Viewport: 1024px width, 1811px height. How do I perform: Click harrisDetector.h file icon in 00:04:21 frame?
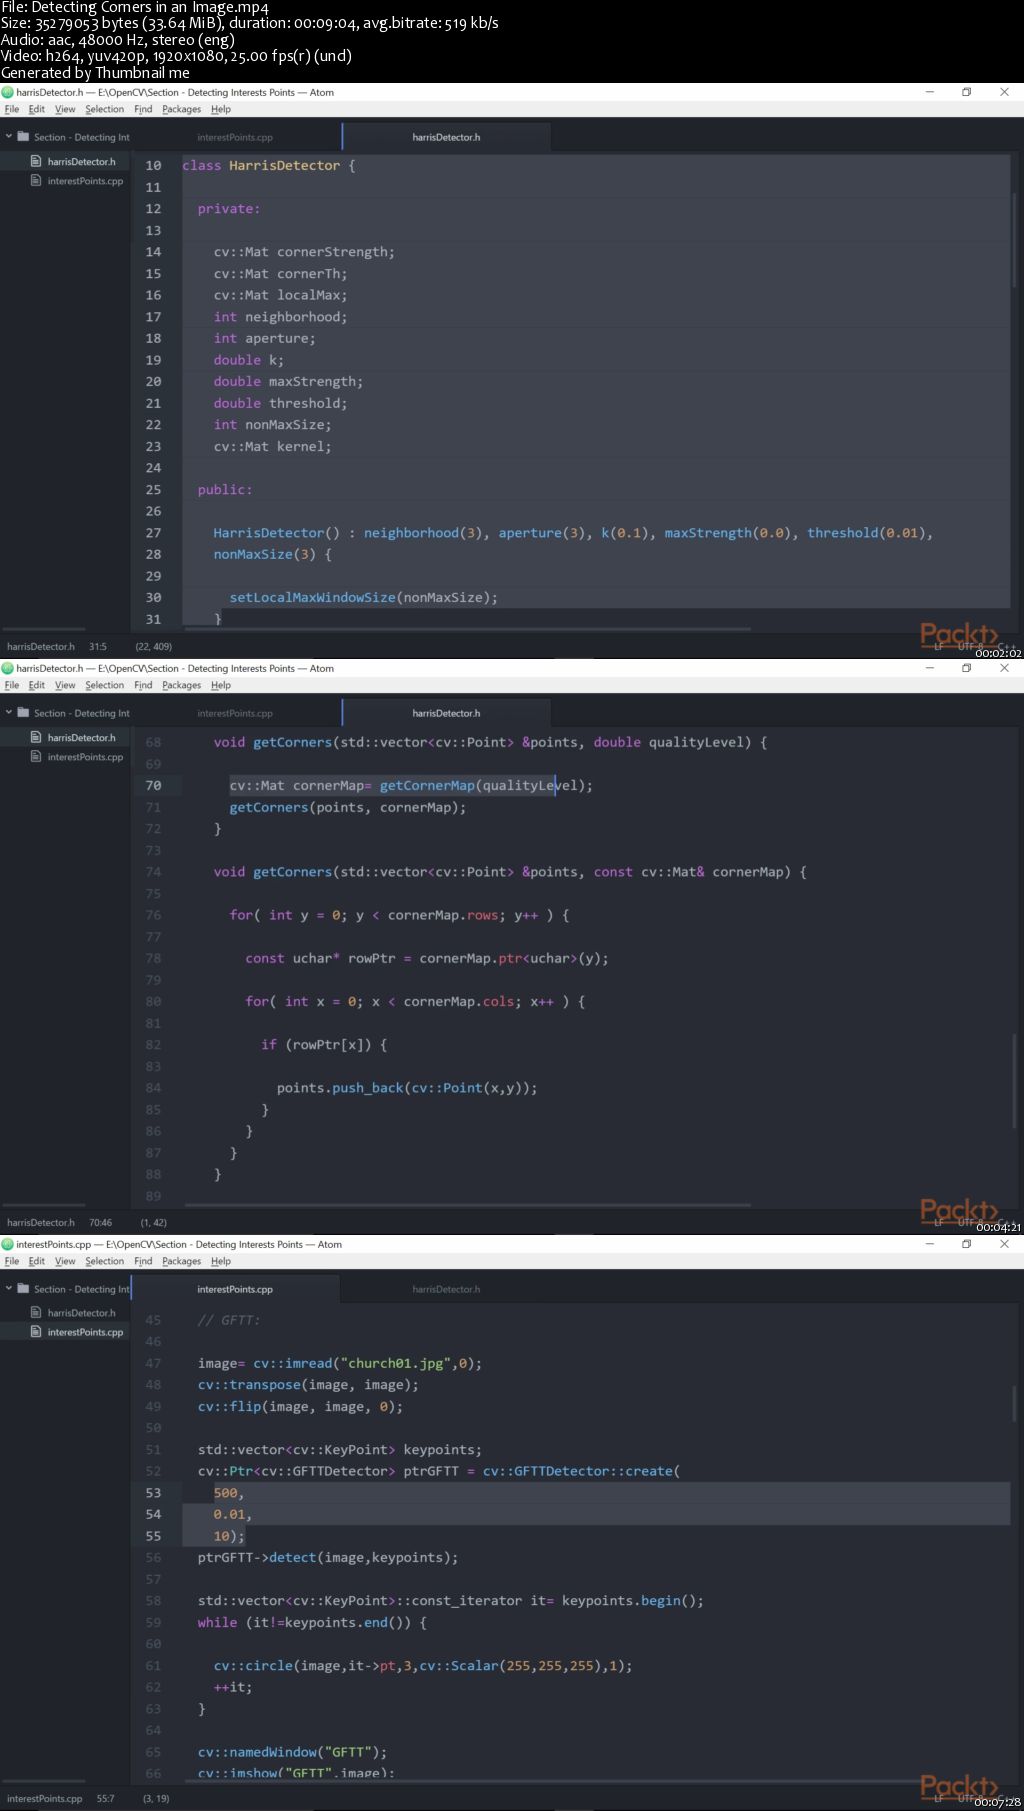36,737
